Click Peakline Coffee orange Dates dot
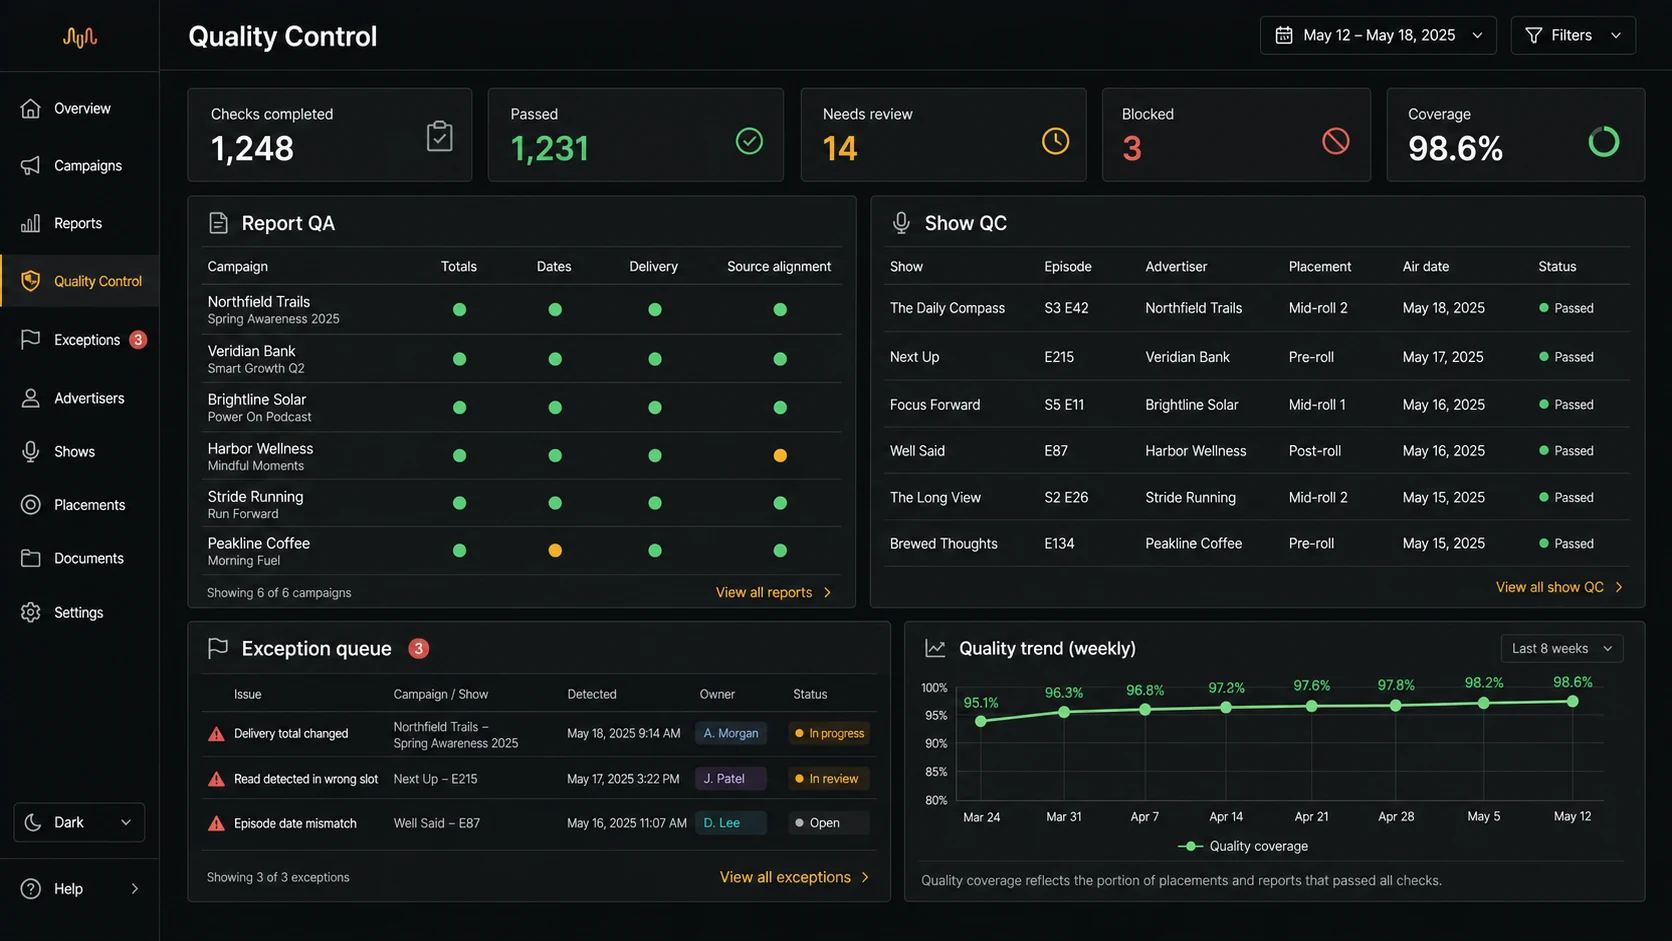The width and height of the screenshot is (1672, 941). [x=555, y=551]
